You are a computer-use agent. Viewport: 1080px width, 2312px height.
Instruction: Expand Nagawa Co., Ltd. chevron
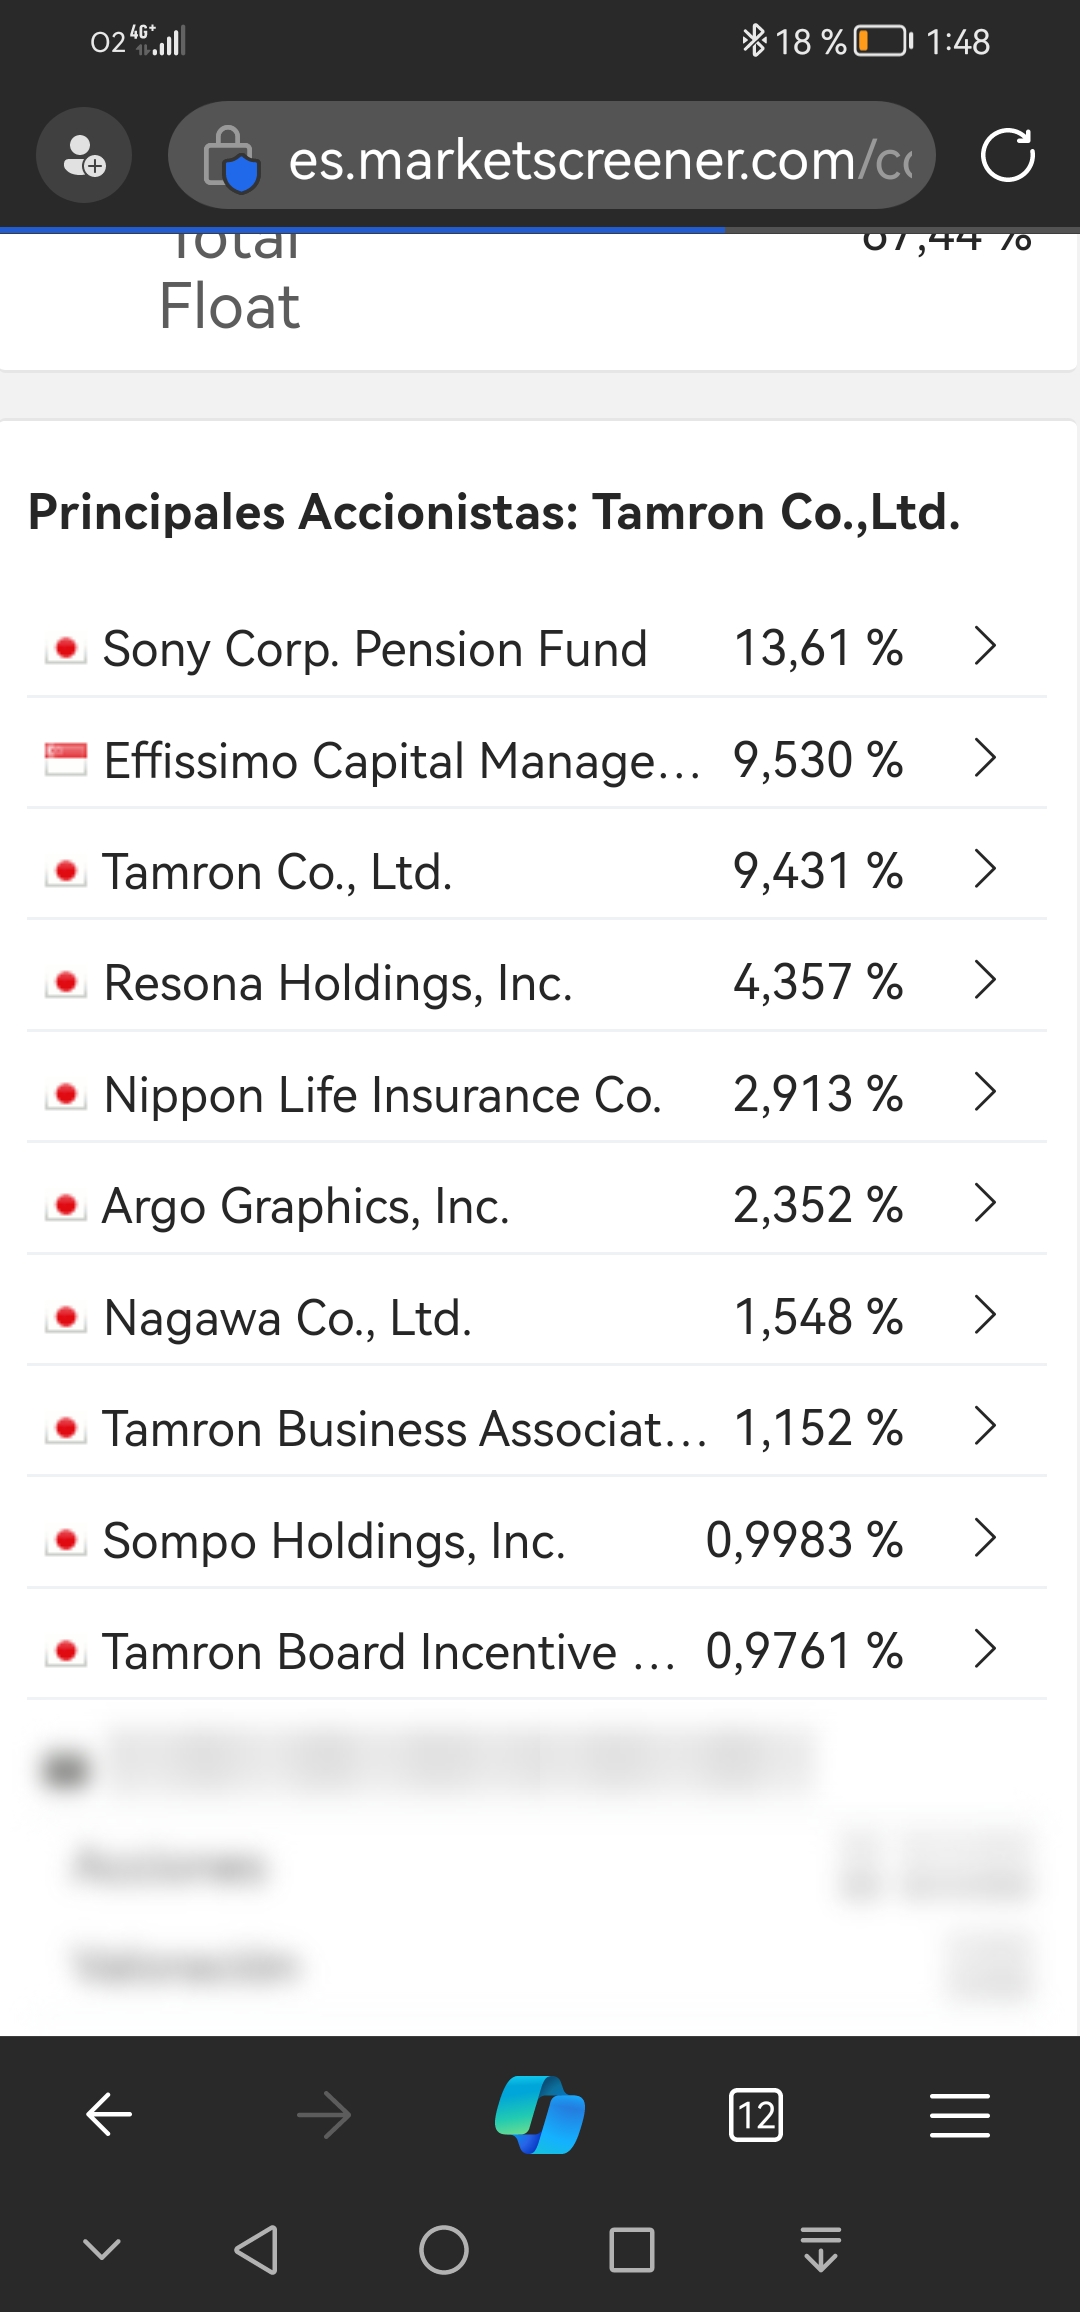point(986,1315)
